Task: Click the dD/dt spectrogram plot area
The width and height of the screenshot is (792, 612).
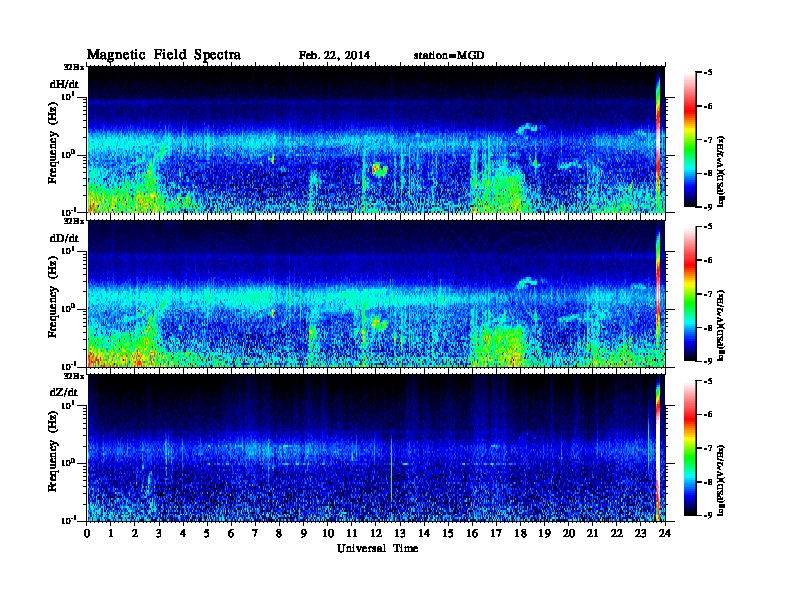Action: point(376,294)
